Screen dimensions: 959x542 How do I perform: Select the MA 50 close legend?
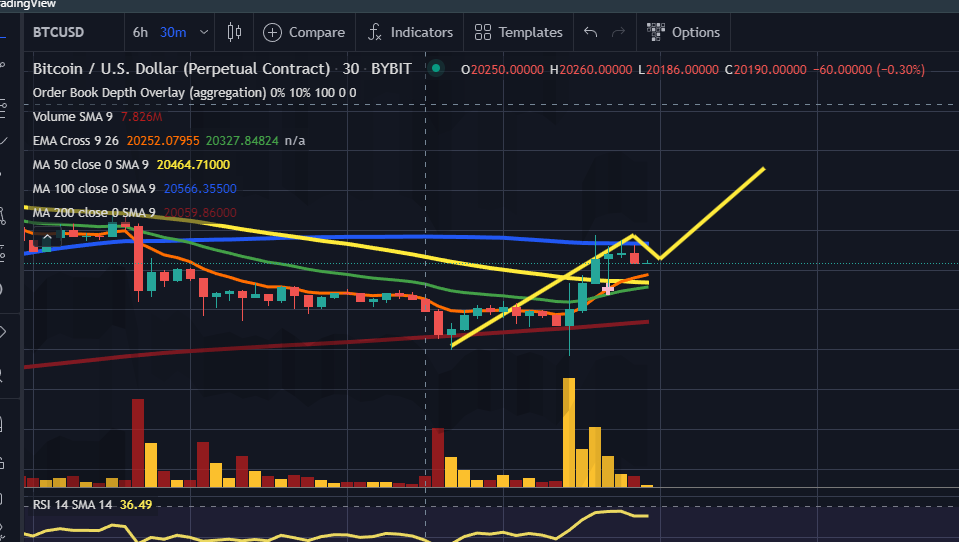tap(91, 165)
